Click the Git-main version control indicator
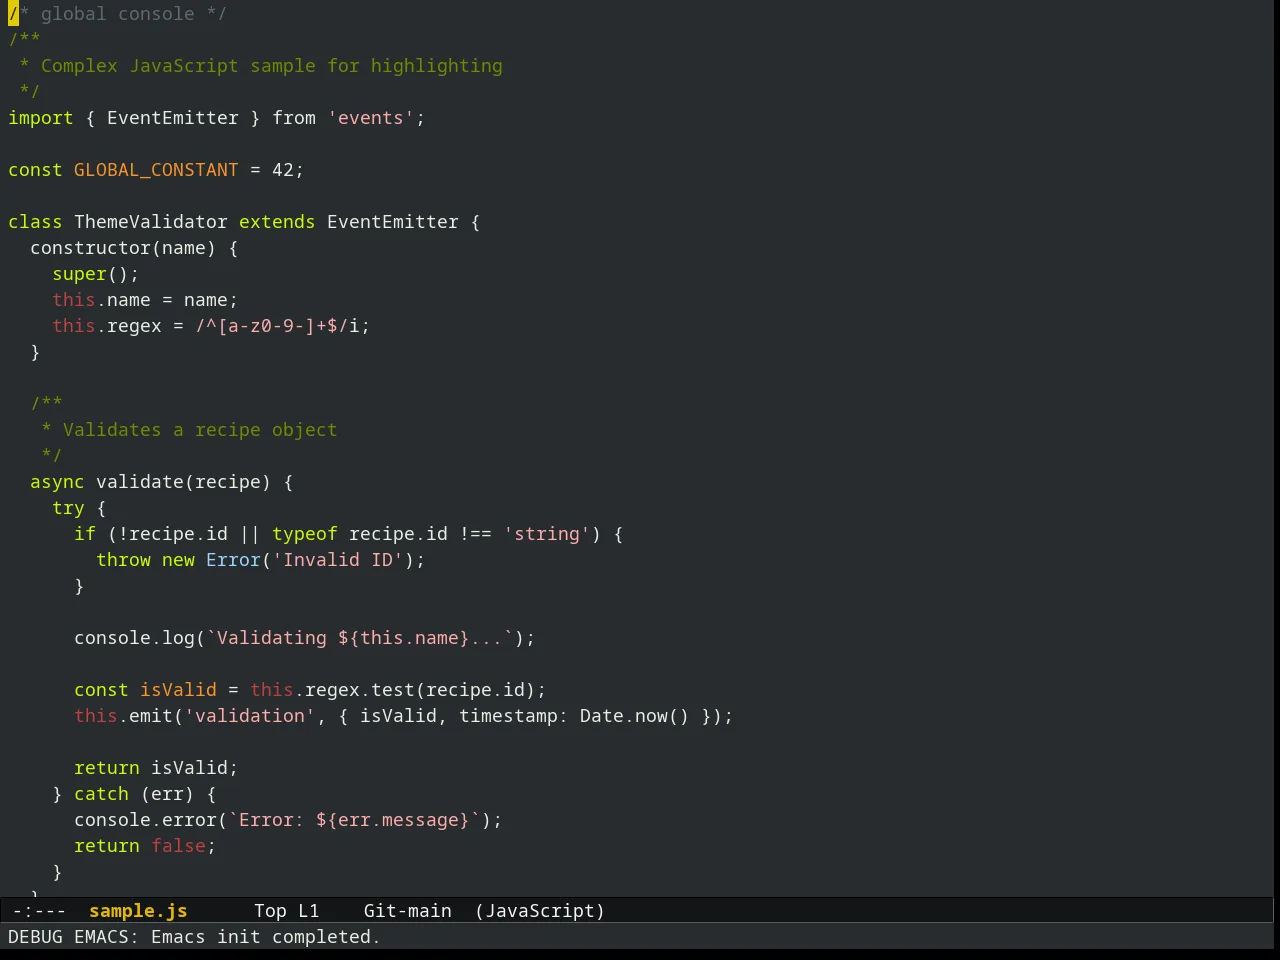 407,911
